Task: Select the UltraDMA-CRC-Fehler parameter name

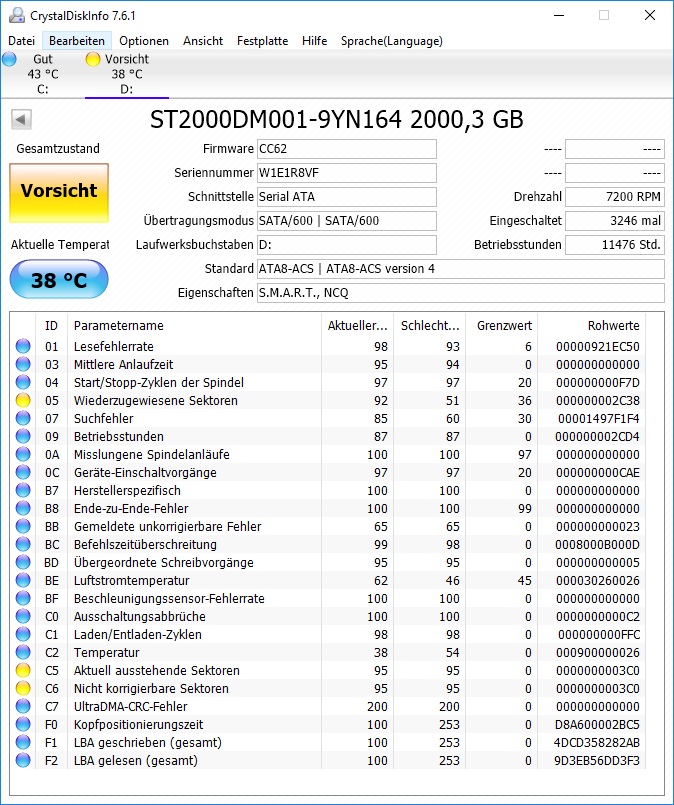Action: coord(130,706)
